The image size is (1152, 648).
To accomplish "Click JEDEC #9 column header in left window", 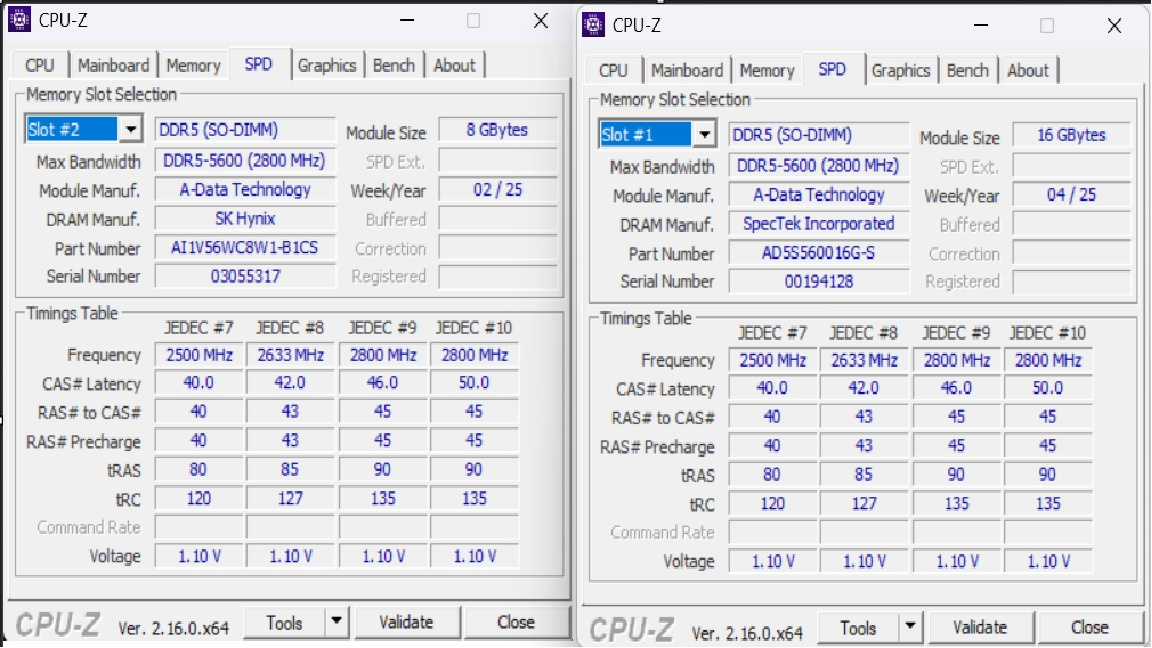I will (x=382, y=328).
